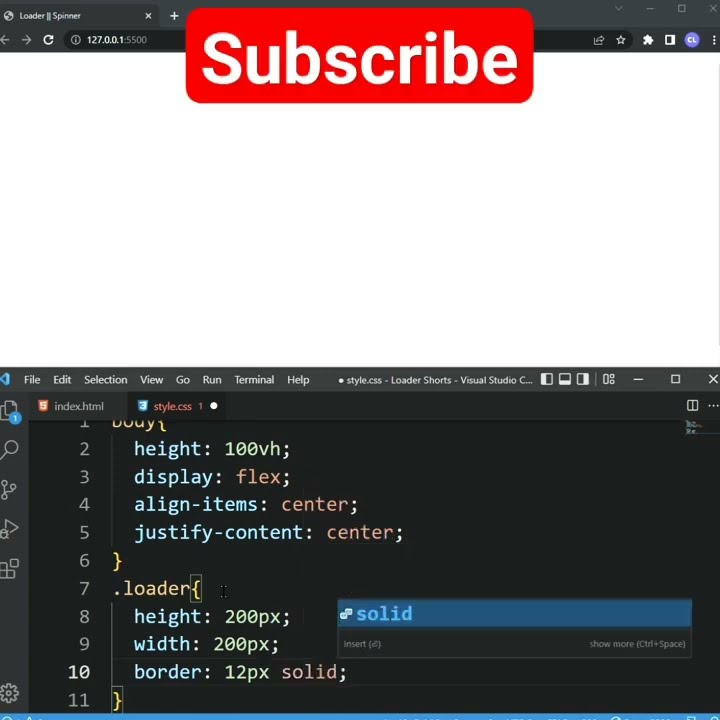View site information for 127.0.0.1
720x720 pixels.
[x=75, y=40]
